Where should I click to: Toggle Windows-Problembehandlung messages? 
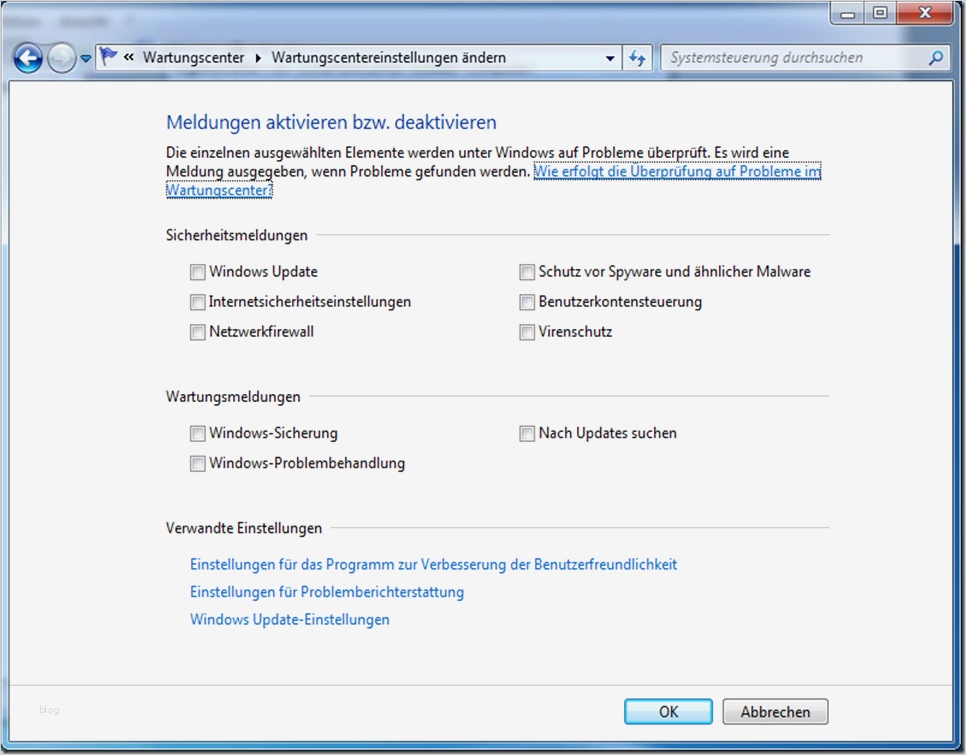click(197, 463)
